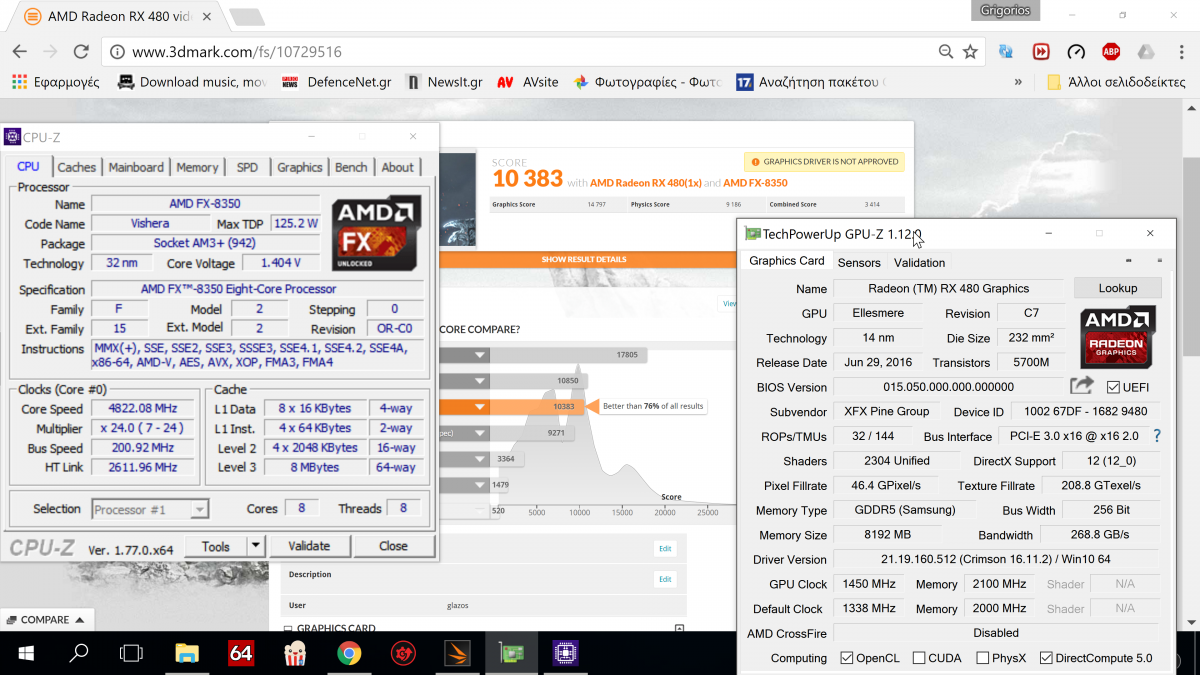Show more bookmarks with the double chevron

(1018, 82)
